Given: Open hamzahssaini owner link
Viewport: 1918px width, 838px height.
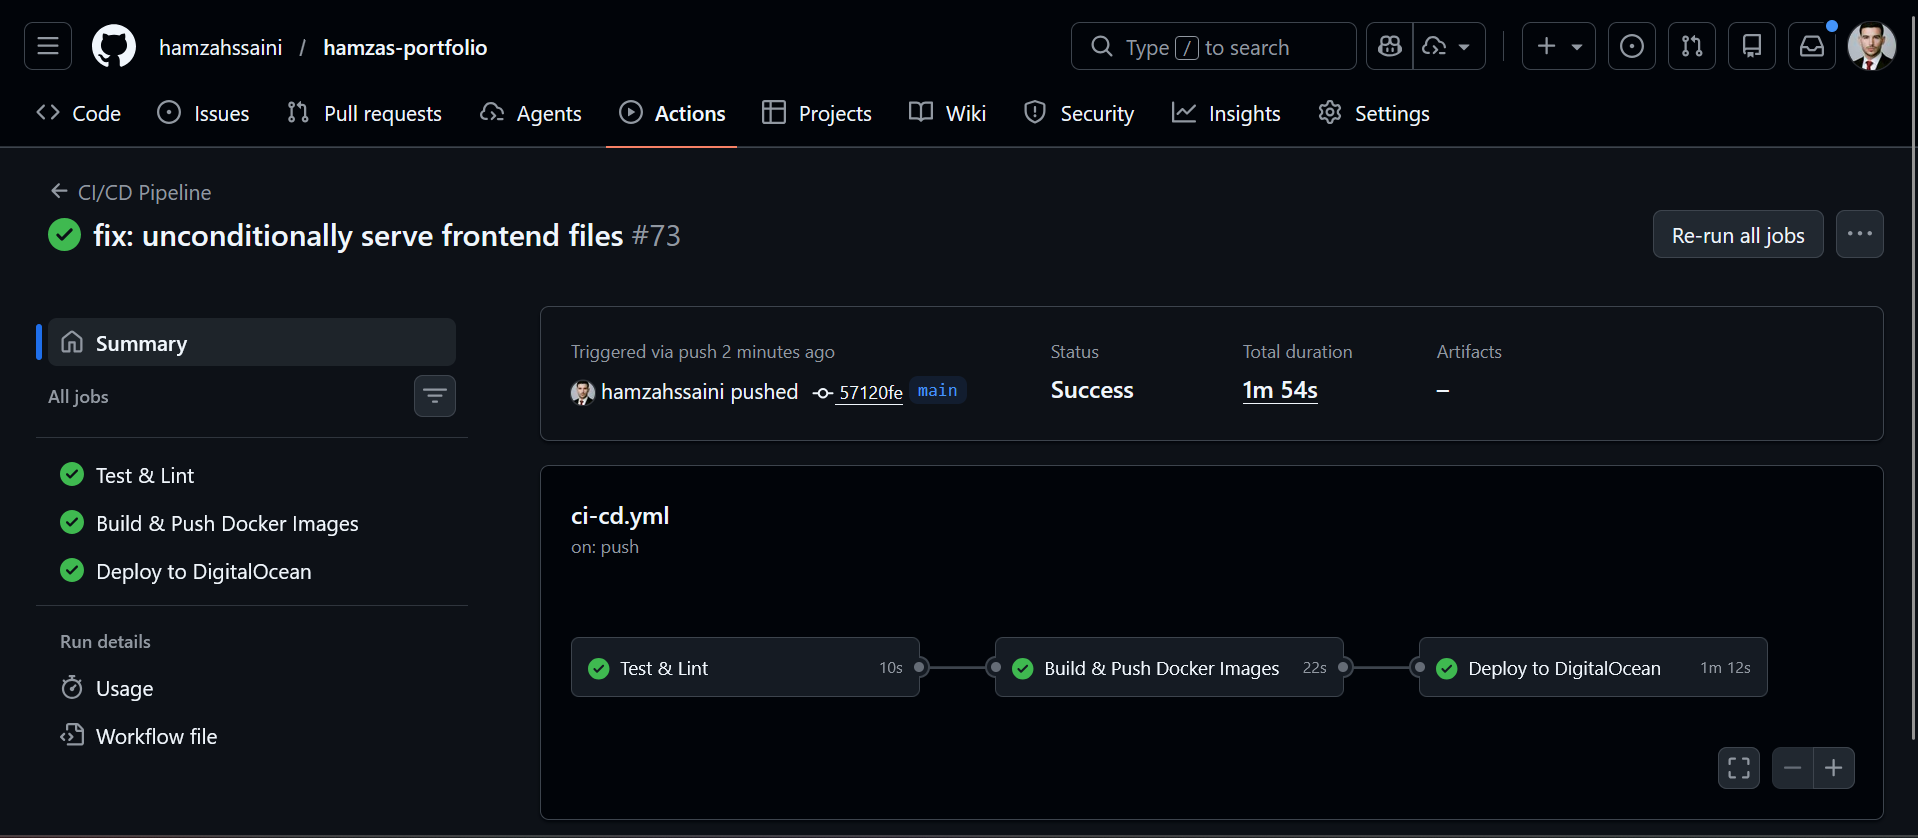Looking at the screenshot, I should pyautogui.click(x=221, y=47).
